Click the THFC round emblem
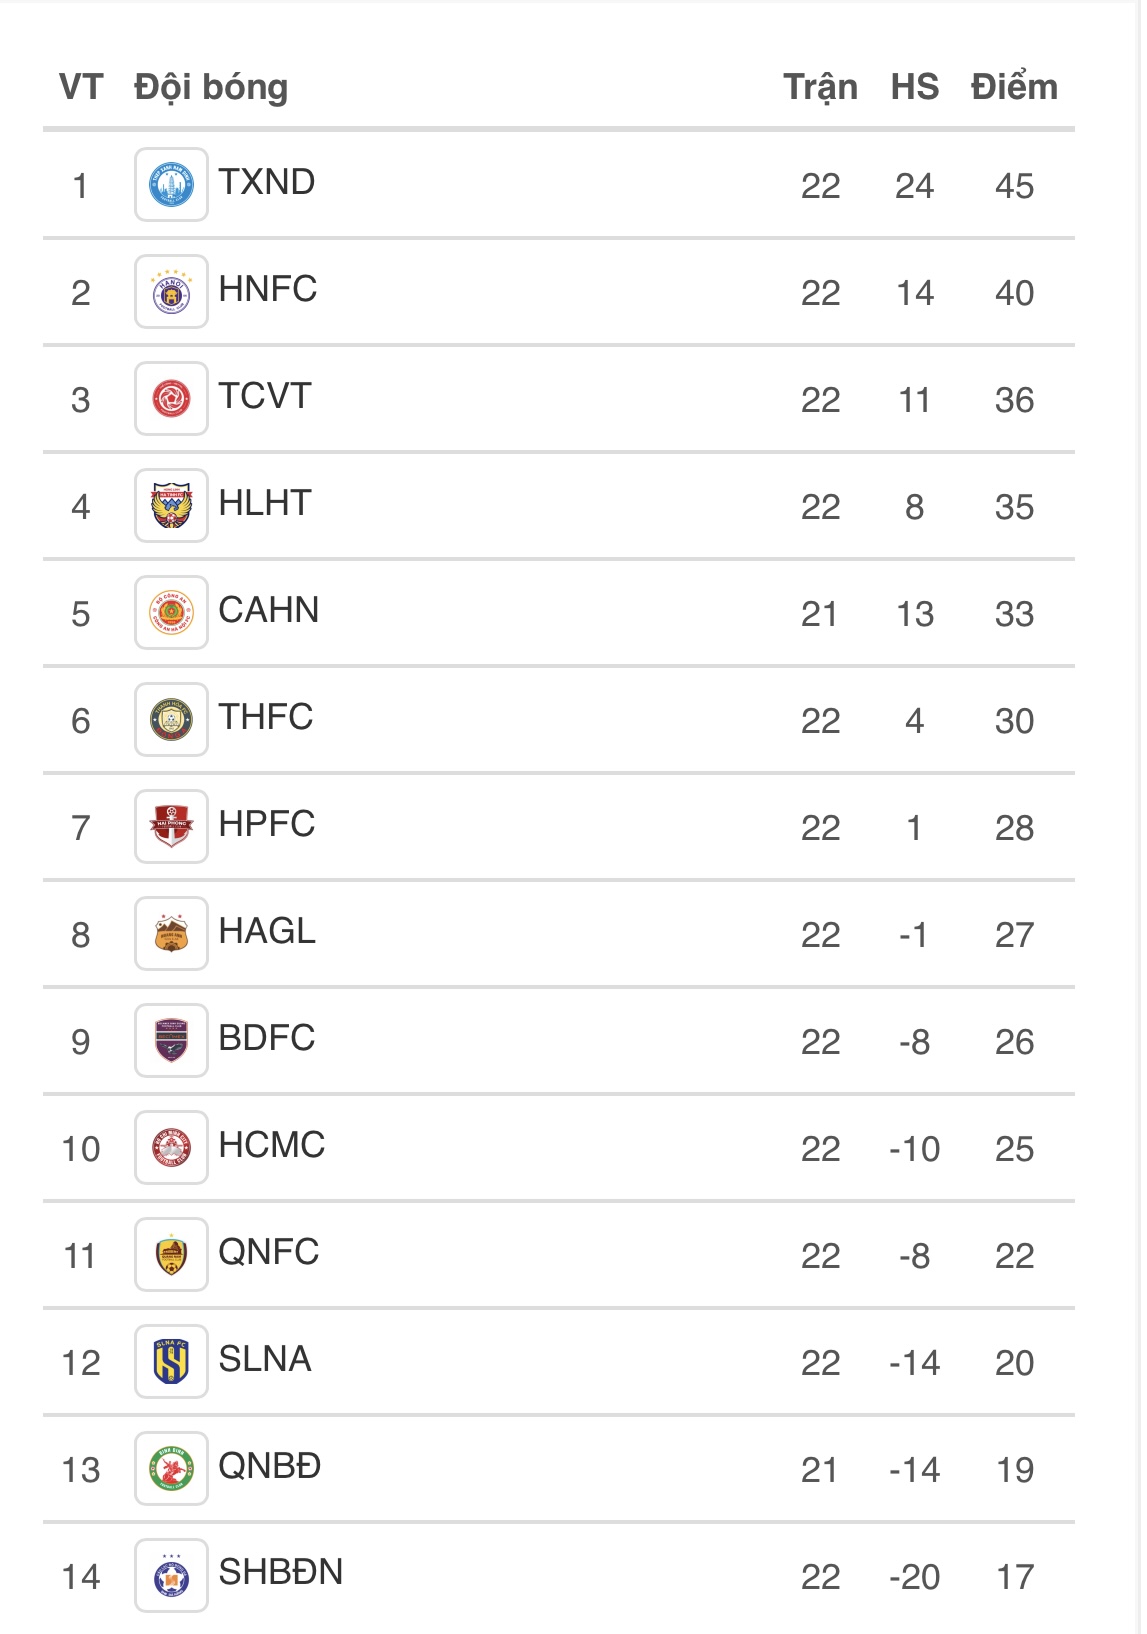The width and height of the screenshot is (1147, 1634). [x=171, y=720]
